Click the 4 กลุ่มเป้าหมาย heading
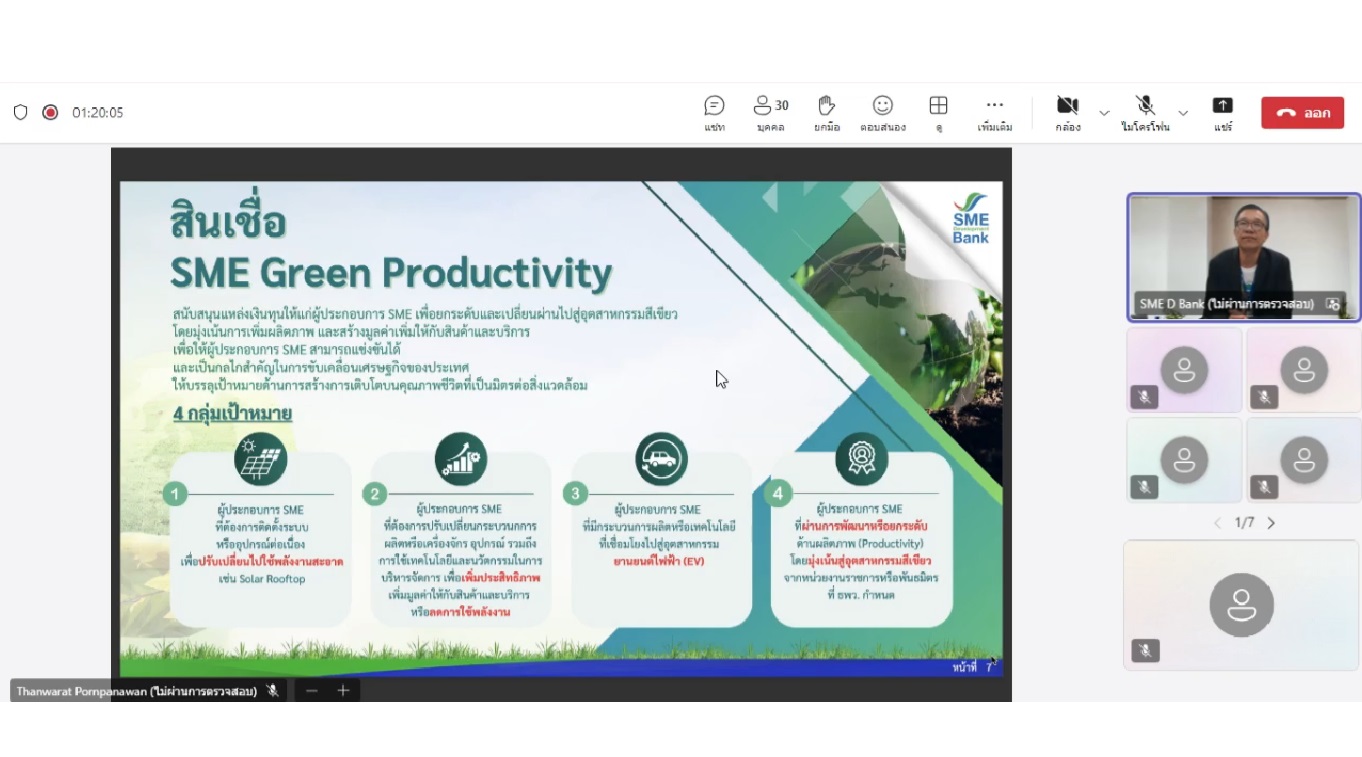Image resolution: width=1362 pixels, height=757 pixels. (x=232, y=414)
